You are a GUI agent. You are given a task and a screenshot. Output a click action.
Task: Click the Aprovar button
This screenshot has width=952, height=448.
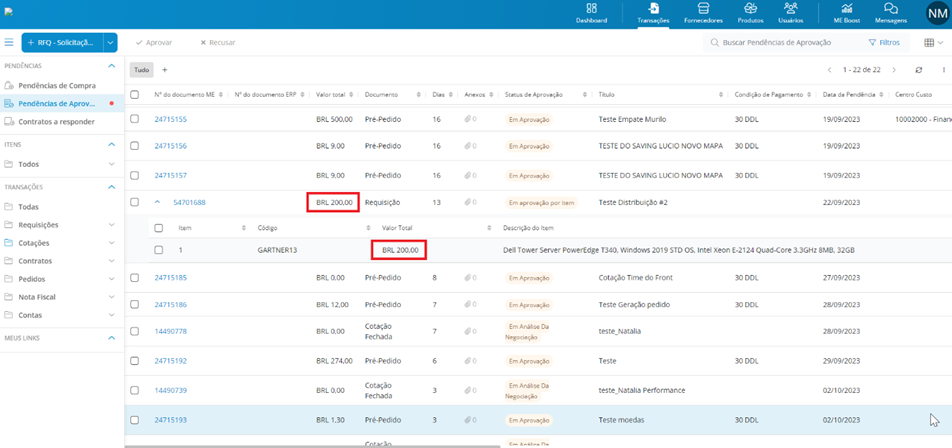pos(154,42)
